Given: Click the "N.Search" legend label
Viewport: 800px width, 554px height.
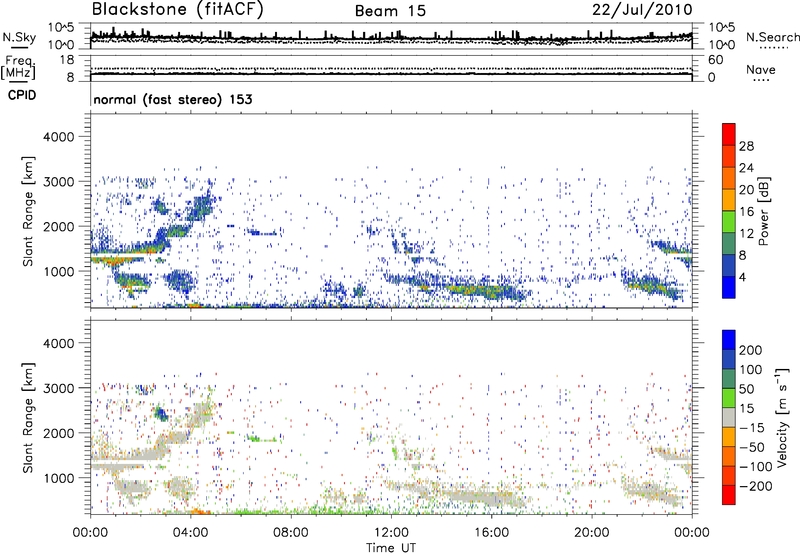Looking at the screenshot, I should pyautogui.click(x=773, y=37).
